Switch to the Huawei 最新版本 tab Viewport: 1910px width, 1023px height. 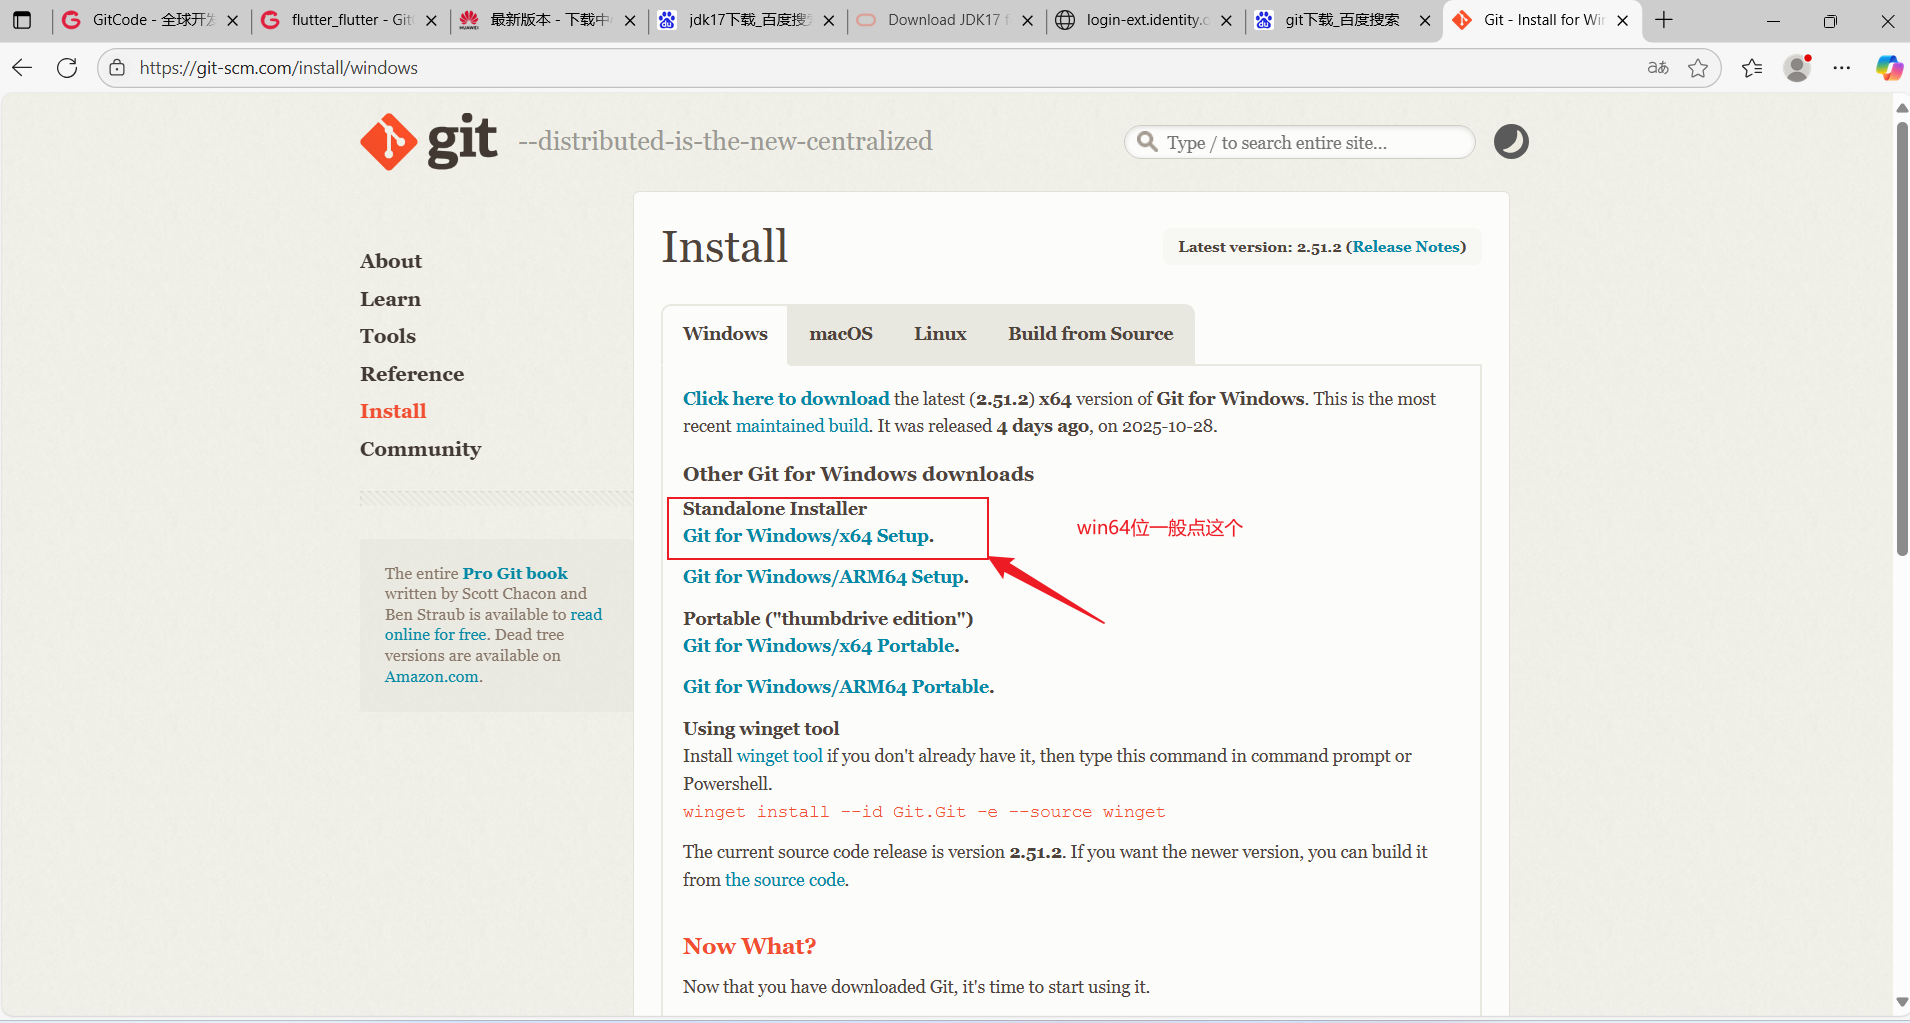pos(549,20)
